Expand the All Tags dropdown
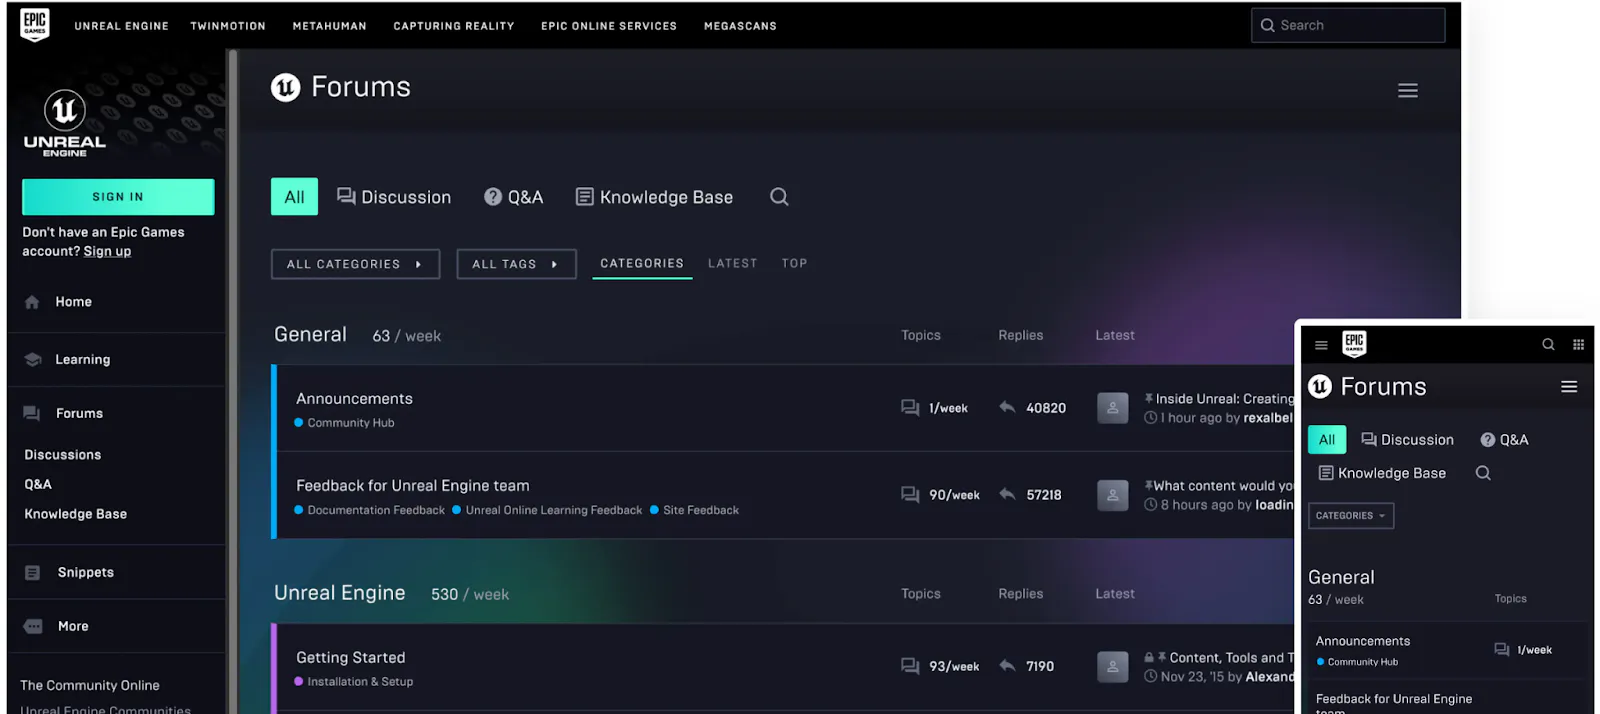This screenshot has height=714, width=1600. point(516,264)
